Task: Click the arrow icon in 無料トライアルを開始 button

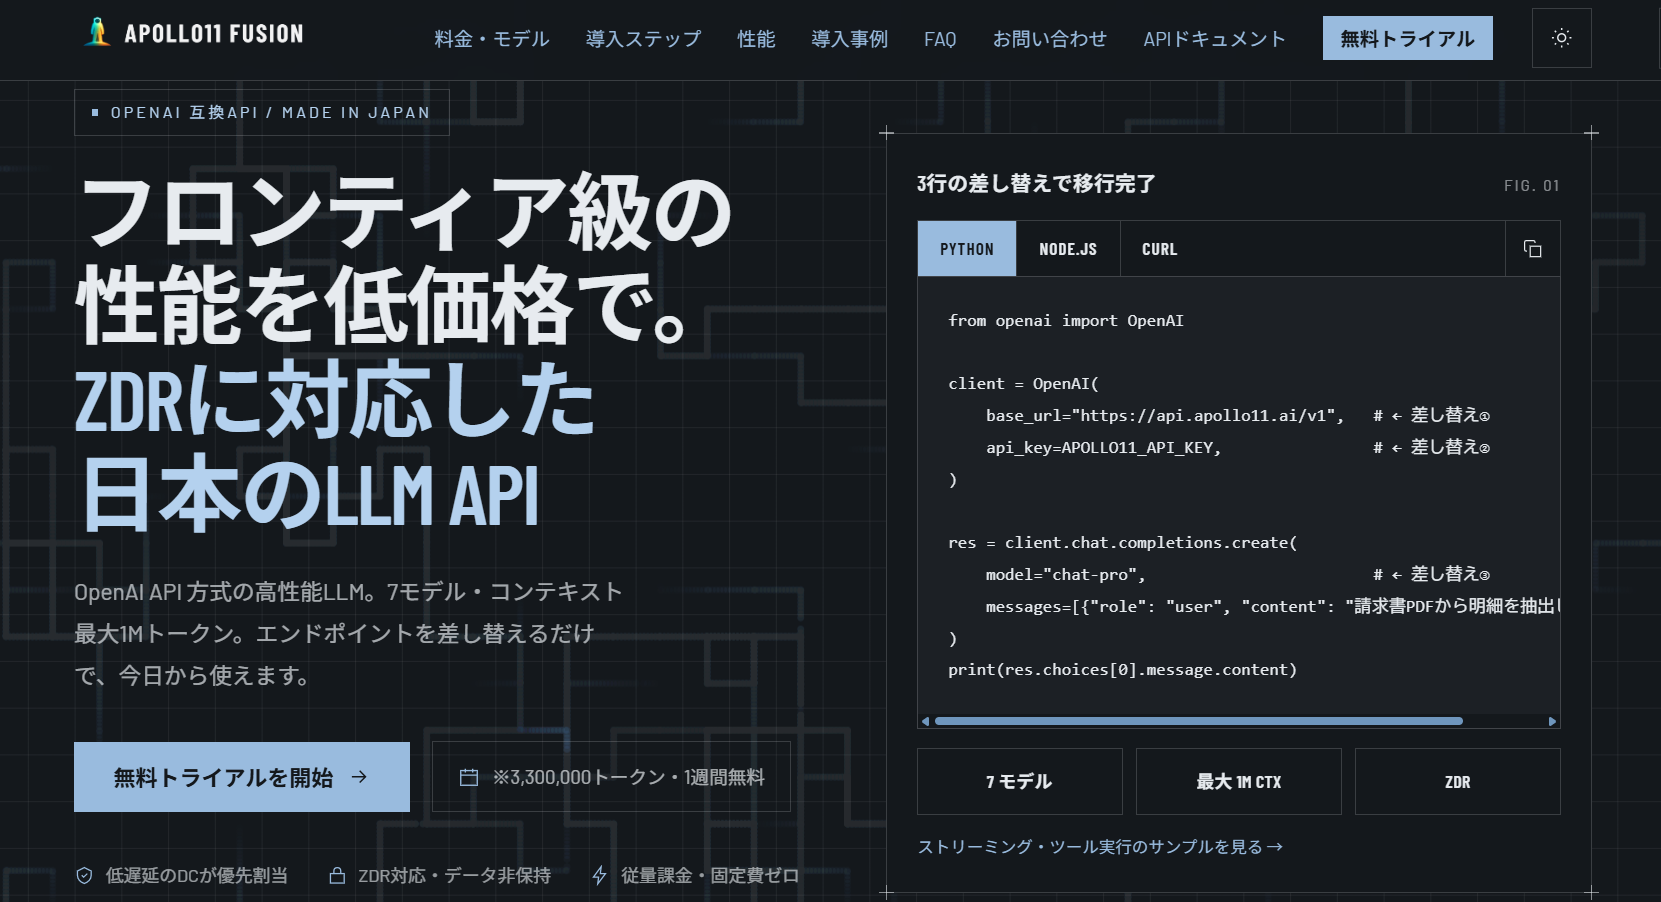Action: [x=359, y=777]
